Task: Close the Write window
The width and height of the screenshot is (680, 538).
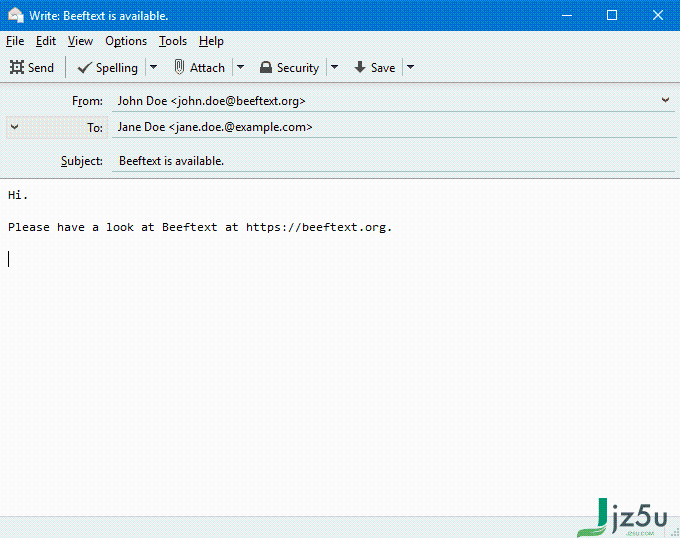Action: [658, 15]
